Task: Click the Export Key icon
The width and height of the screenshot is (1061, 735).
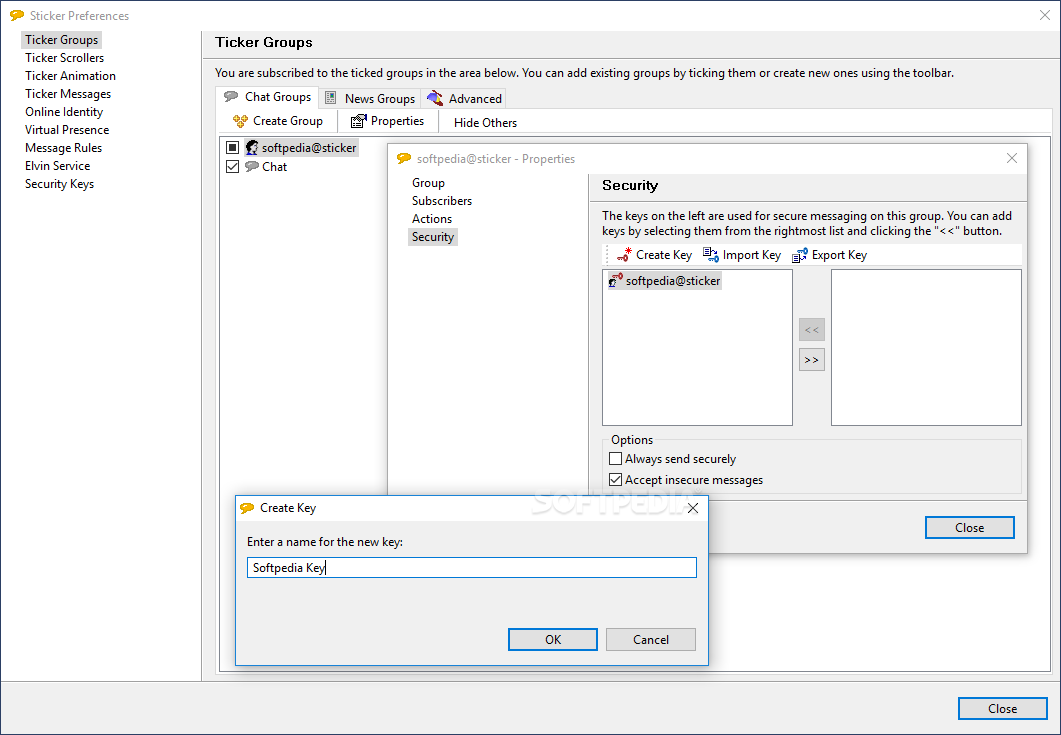Action: [799, 255]
